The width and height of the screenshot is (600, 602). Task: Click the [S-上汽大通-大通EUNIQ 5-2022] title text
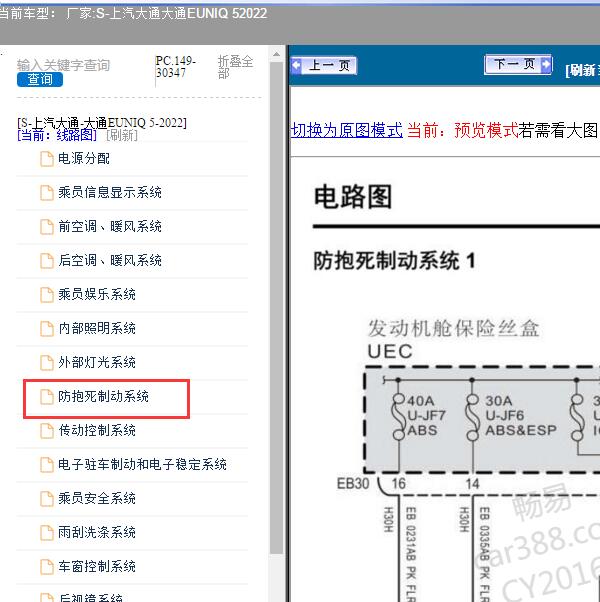(x=102, y=123)
